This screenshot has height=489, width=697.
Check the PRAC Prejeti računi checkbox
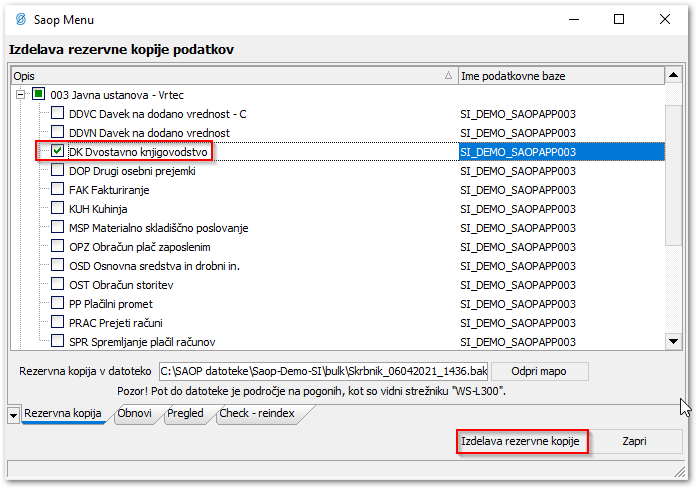tap(57, 322)
